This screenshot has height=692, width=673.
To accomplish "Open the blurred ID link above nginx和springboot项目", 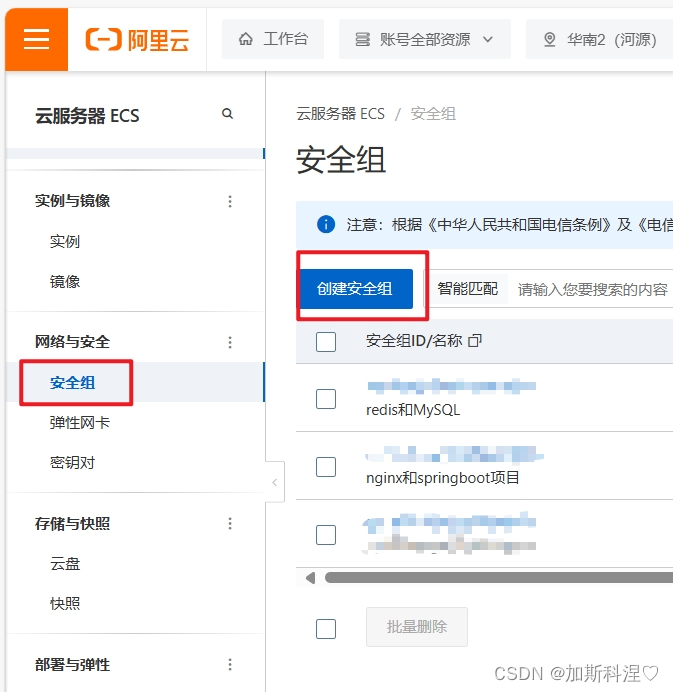I will point(455,454).
